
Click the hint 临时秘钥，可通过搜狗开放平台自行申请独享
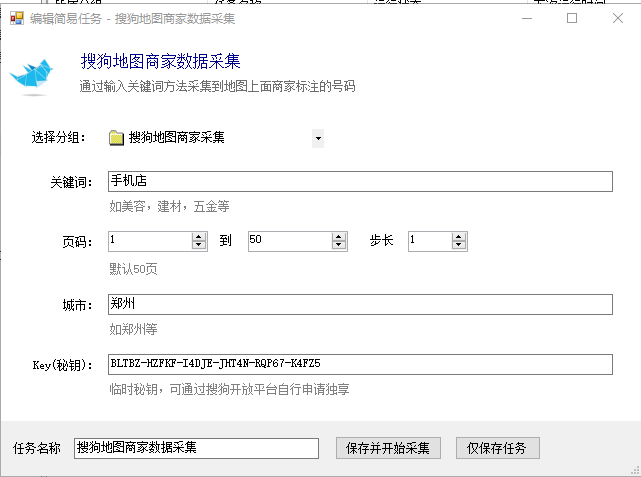pyautogui.click(x=229, y=389)
